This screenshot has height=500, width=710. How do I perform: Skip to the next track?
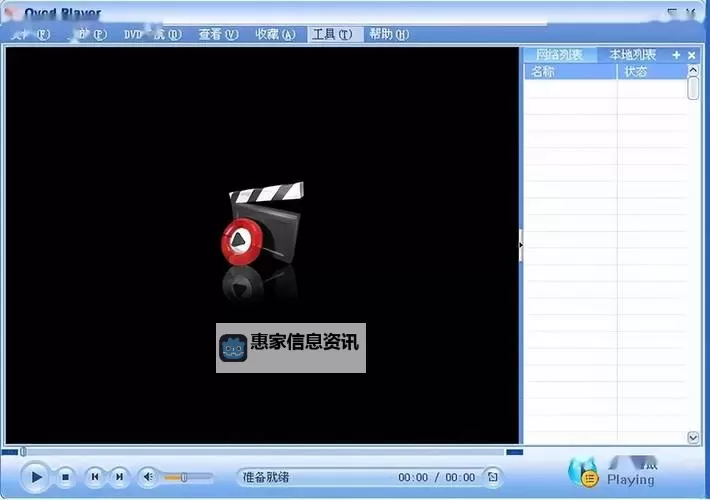[x=120, y=476]
